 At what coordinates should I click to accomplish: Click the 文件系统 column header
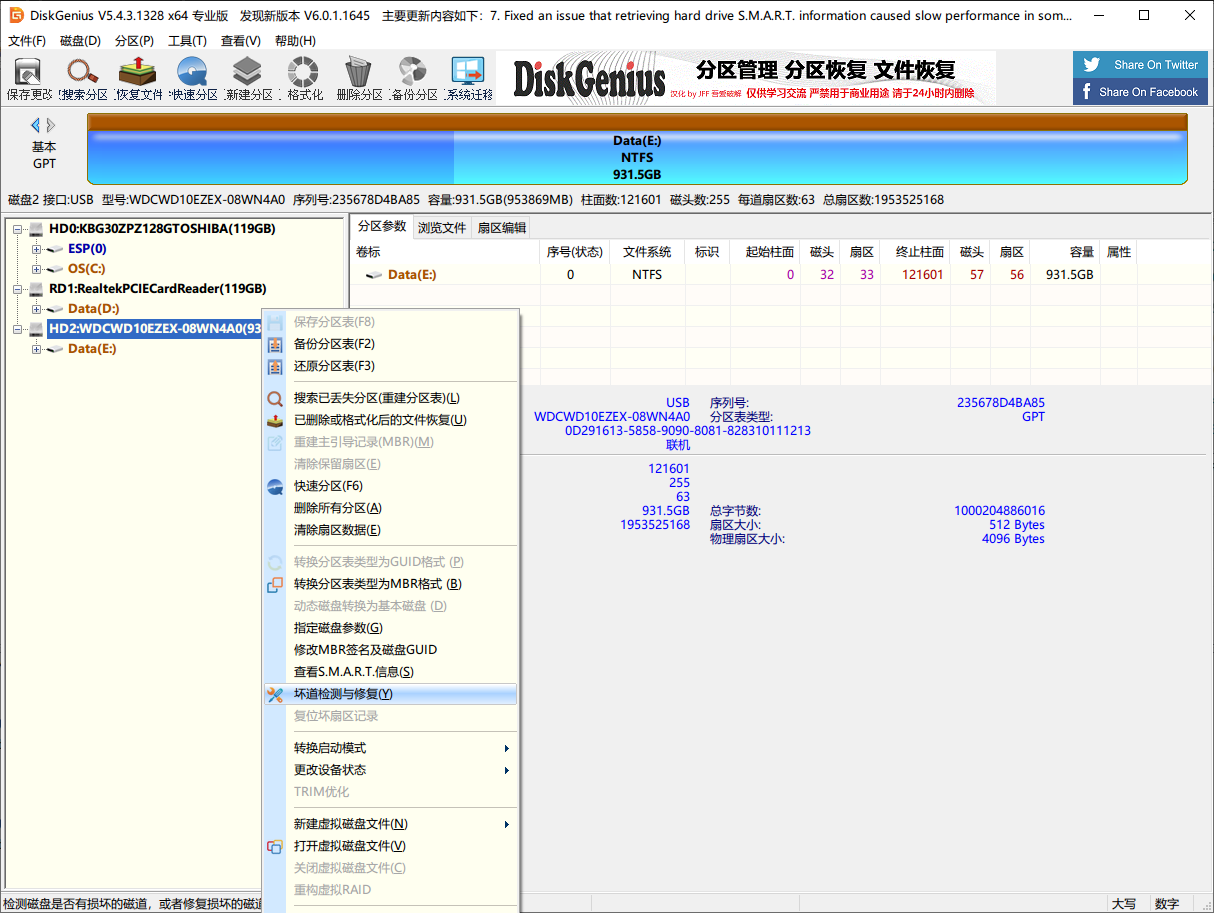pos(647,252)
